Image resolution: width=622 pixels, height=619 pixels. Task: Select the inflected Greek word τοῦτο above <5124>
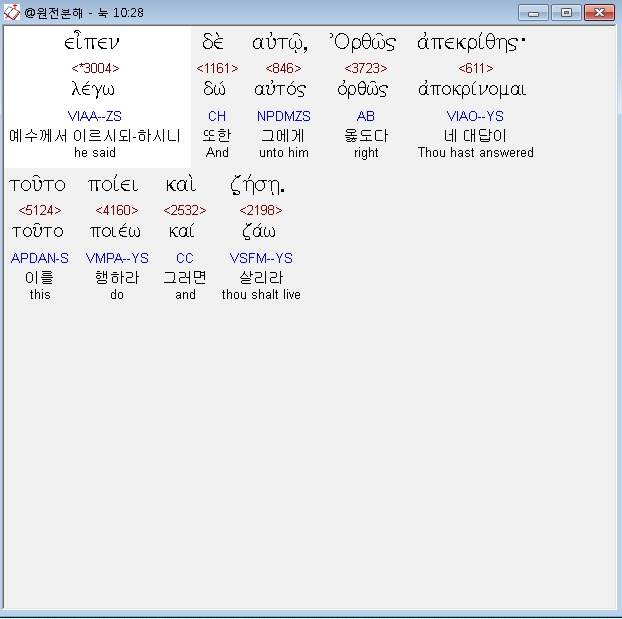coord(37,185)
